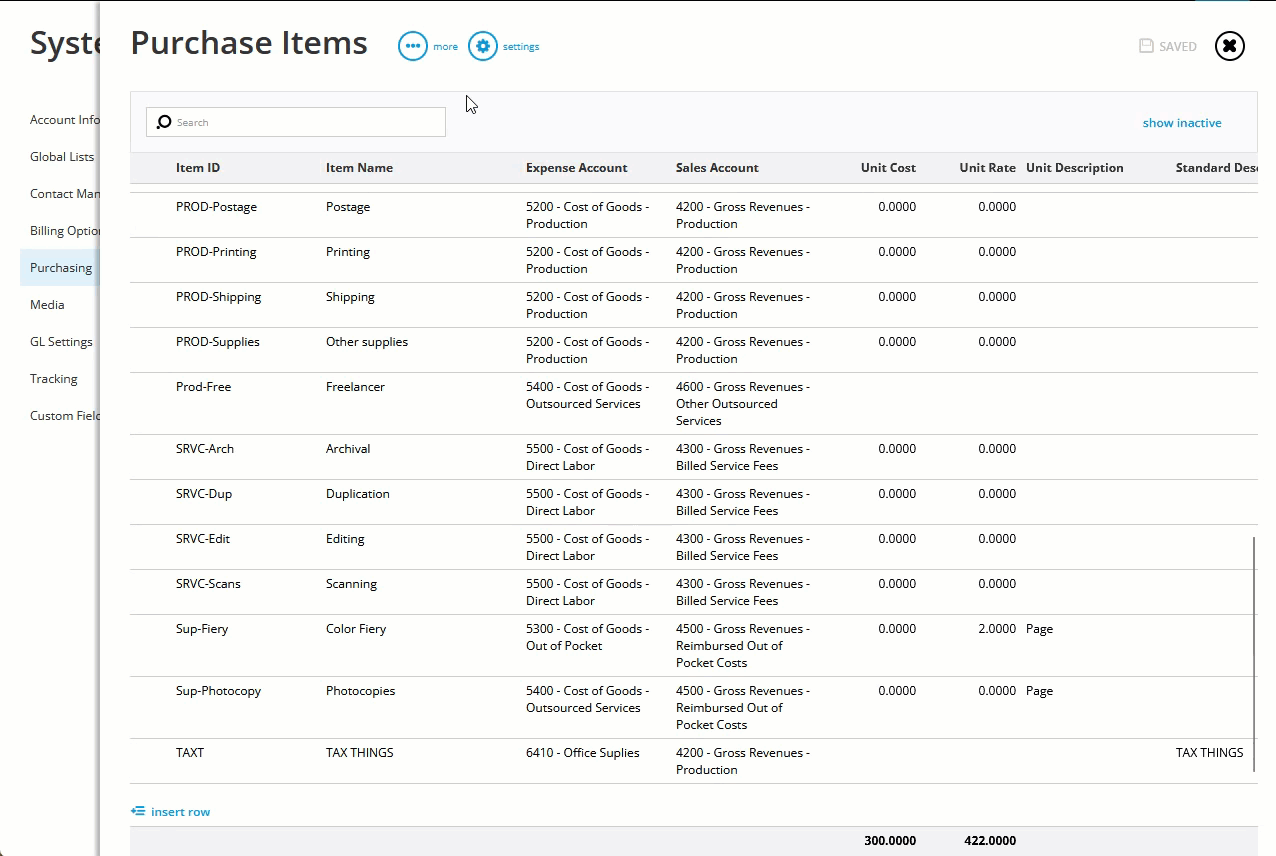Close the Purchase Items panel

click(1230, 46)
